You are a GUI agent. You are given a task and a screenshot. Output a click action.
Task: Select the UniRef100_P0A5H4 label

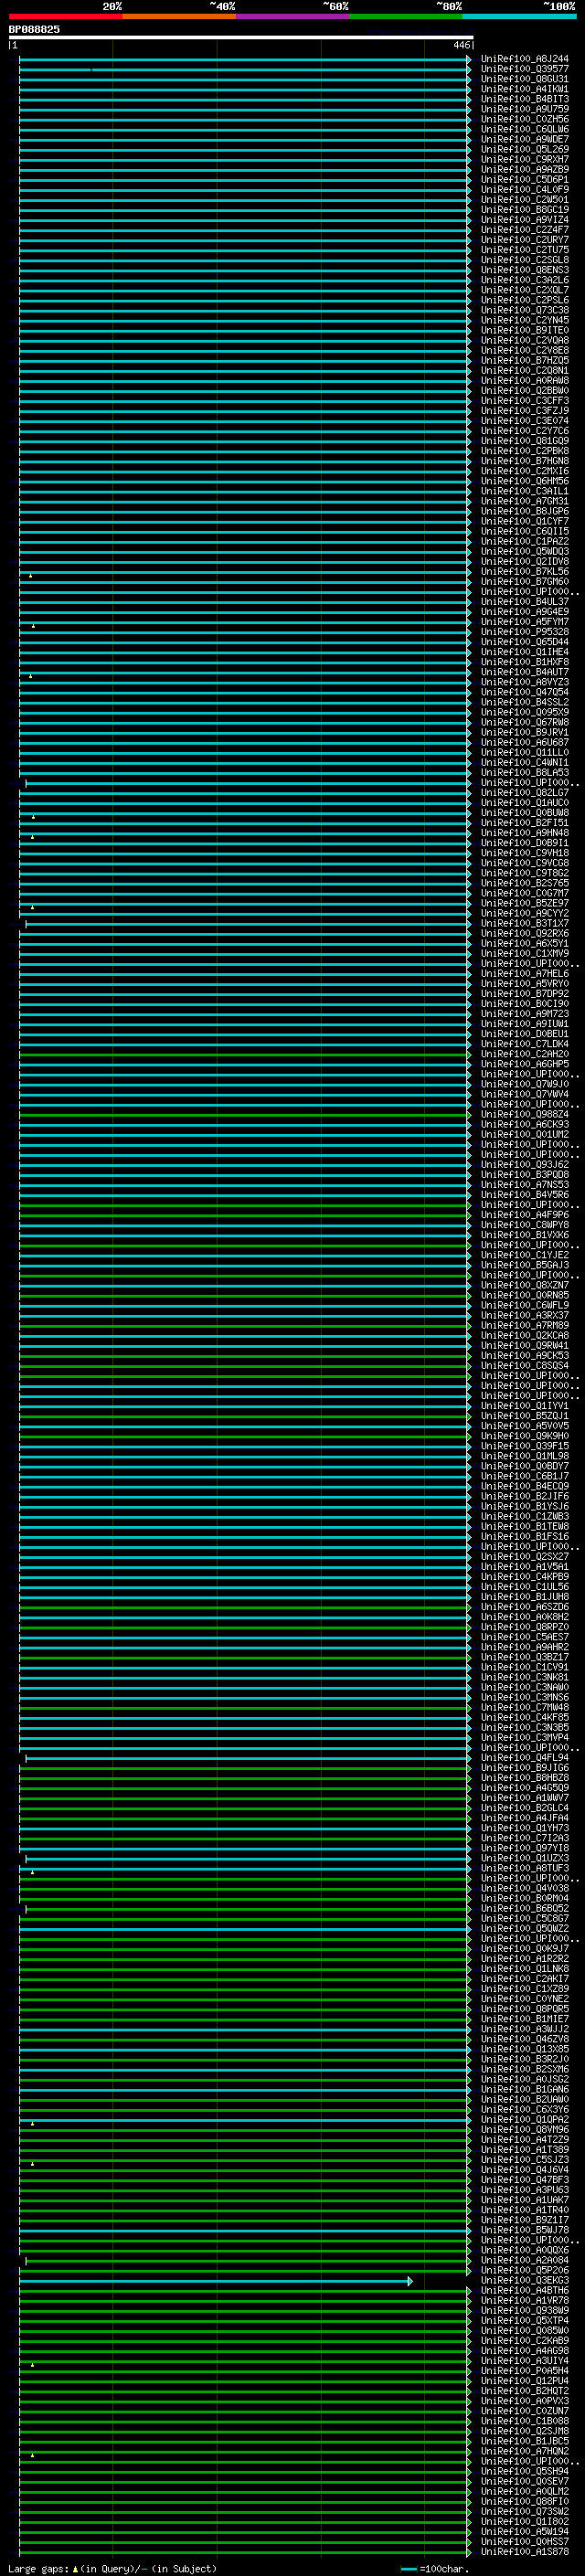(524, 2371)
